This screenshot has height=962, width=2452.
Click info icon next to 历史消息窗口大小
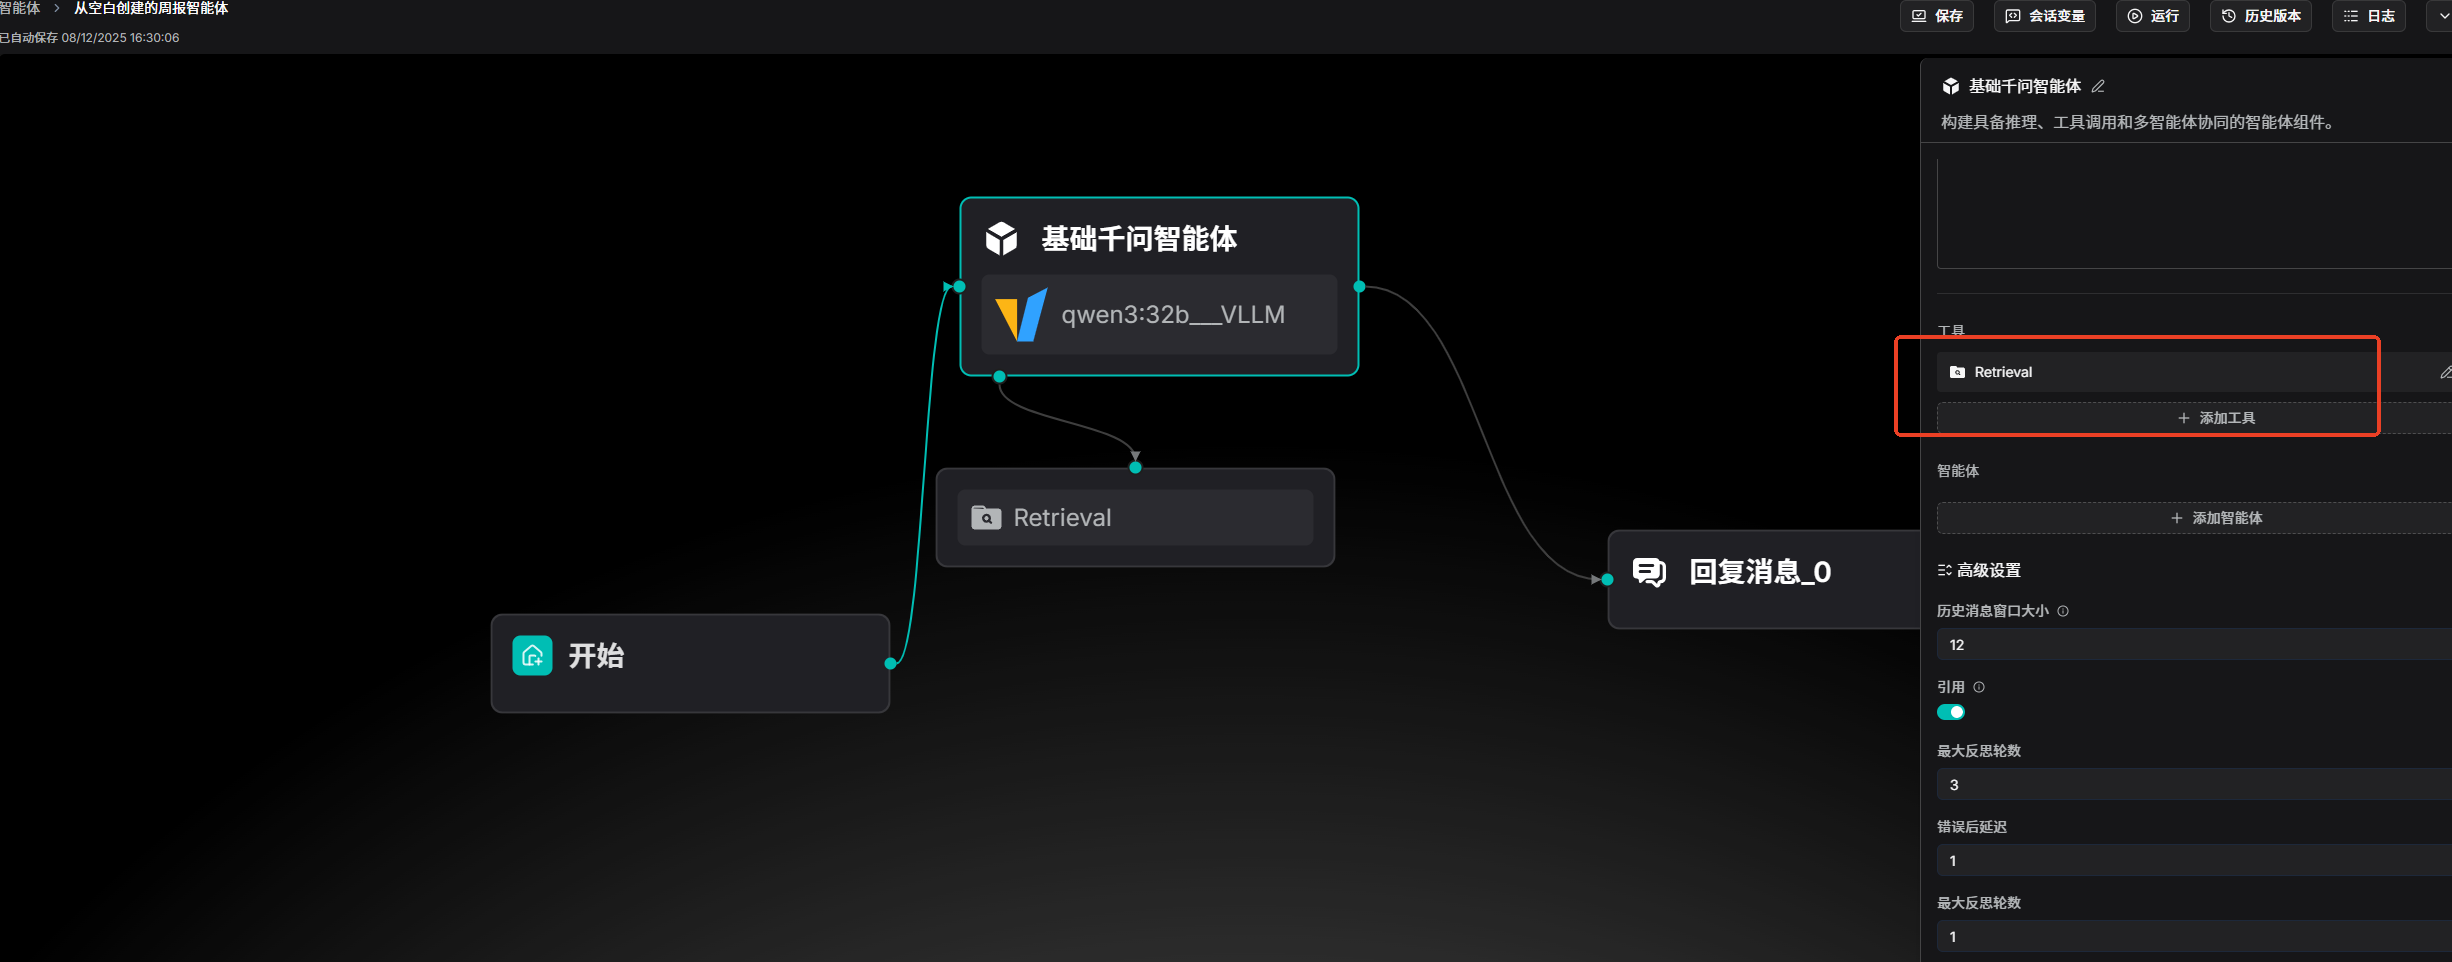click(x=2063, y=611)
